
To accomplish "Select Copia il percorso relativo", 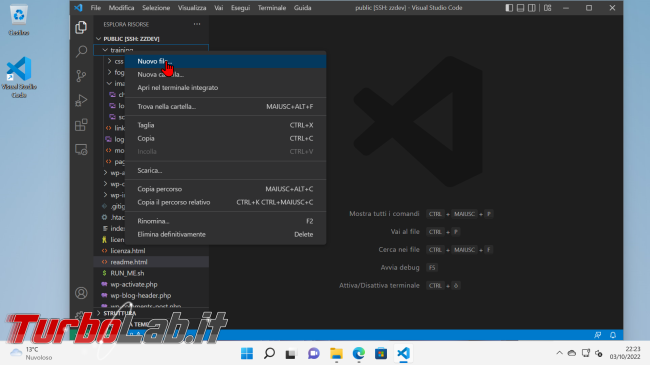I will click(226, 202).
